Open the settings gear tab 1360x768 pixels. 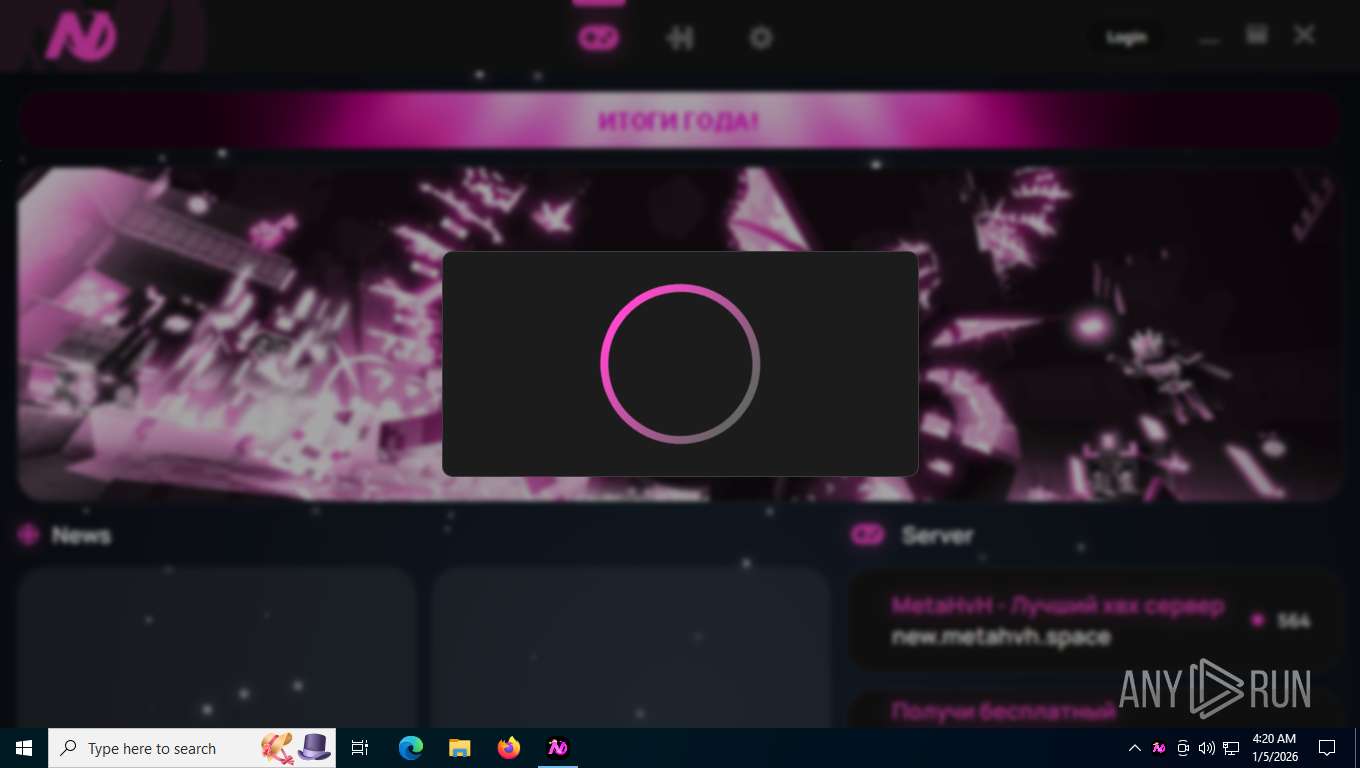[x=761, y=38]
